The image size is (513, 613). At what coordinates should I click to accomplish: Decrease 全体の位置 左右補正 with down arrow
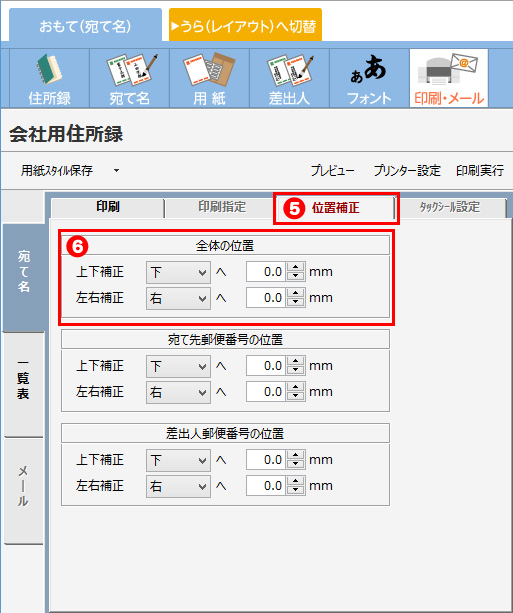296,303
